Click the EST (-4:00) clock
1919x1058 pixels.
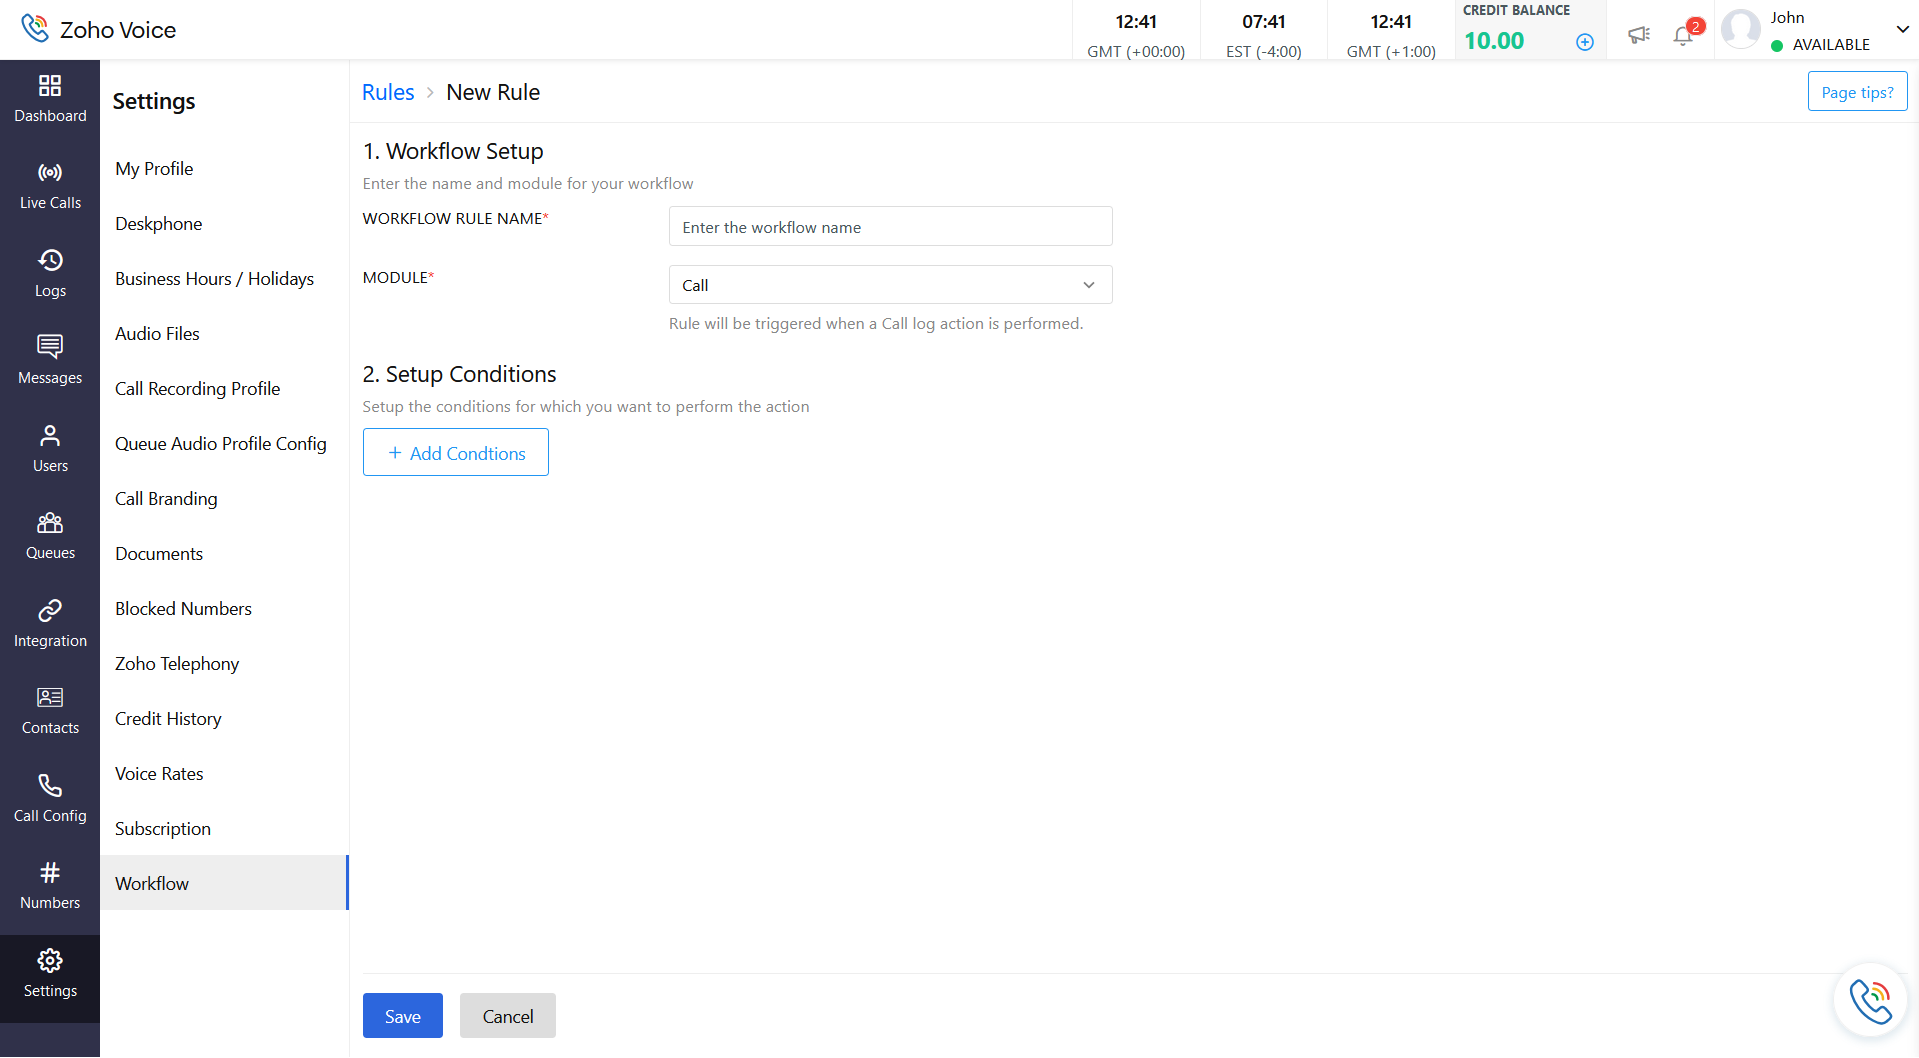click(1264, 35)
